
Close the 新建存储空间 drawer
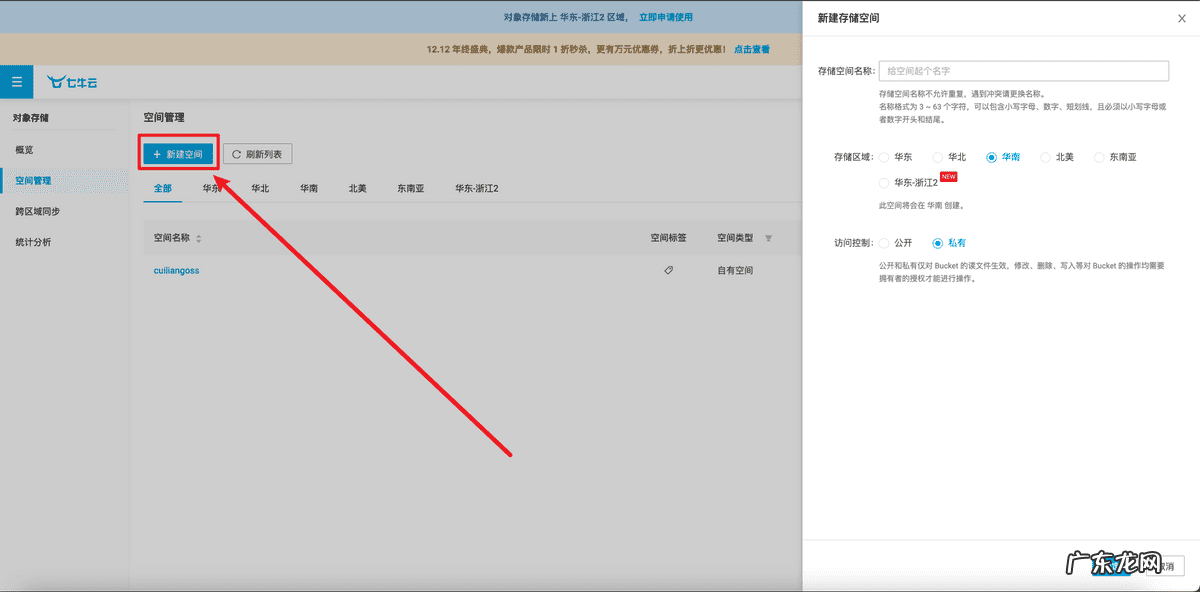tap(1182, 17)
